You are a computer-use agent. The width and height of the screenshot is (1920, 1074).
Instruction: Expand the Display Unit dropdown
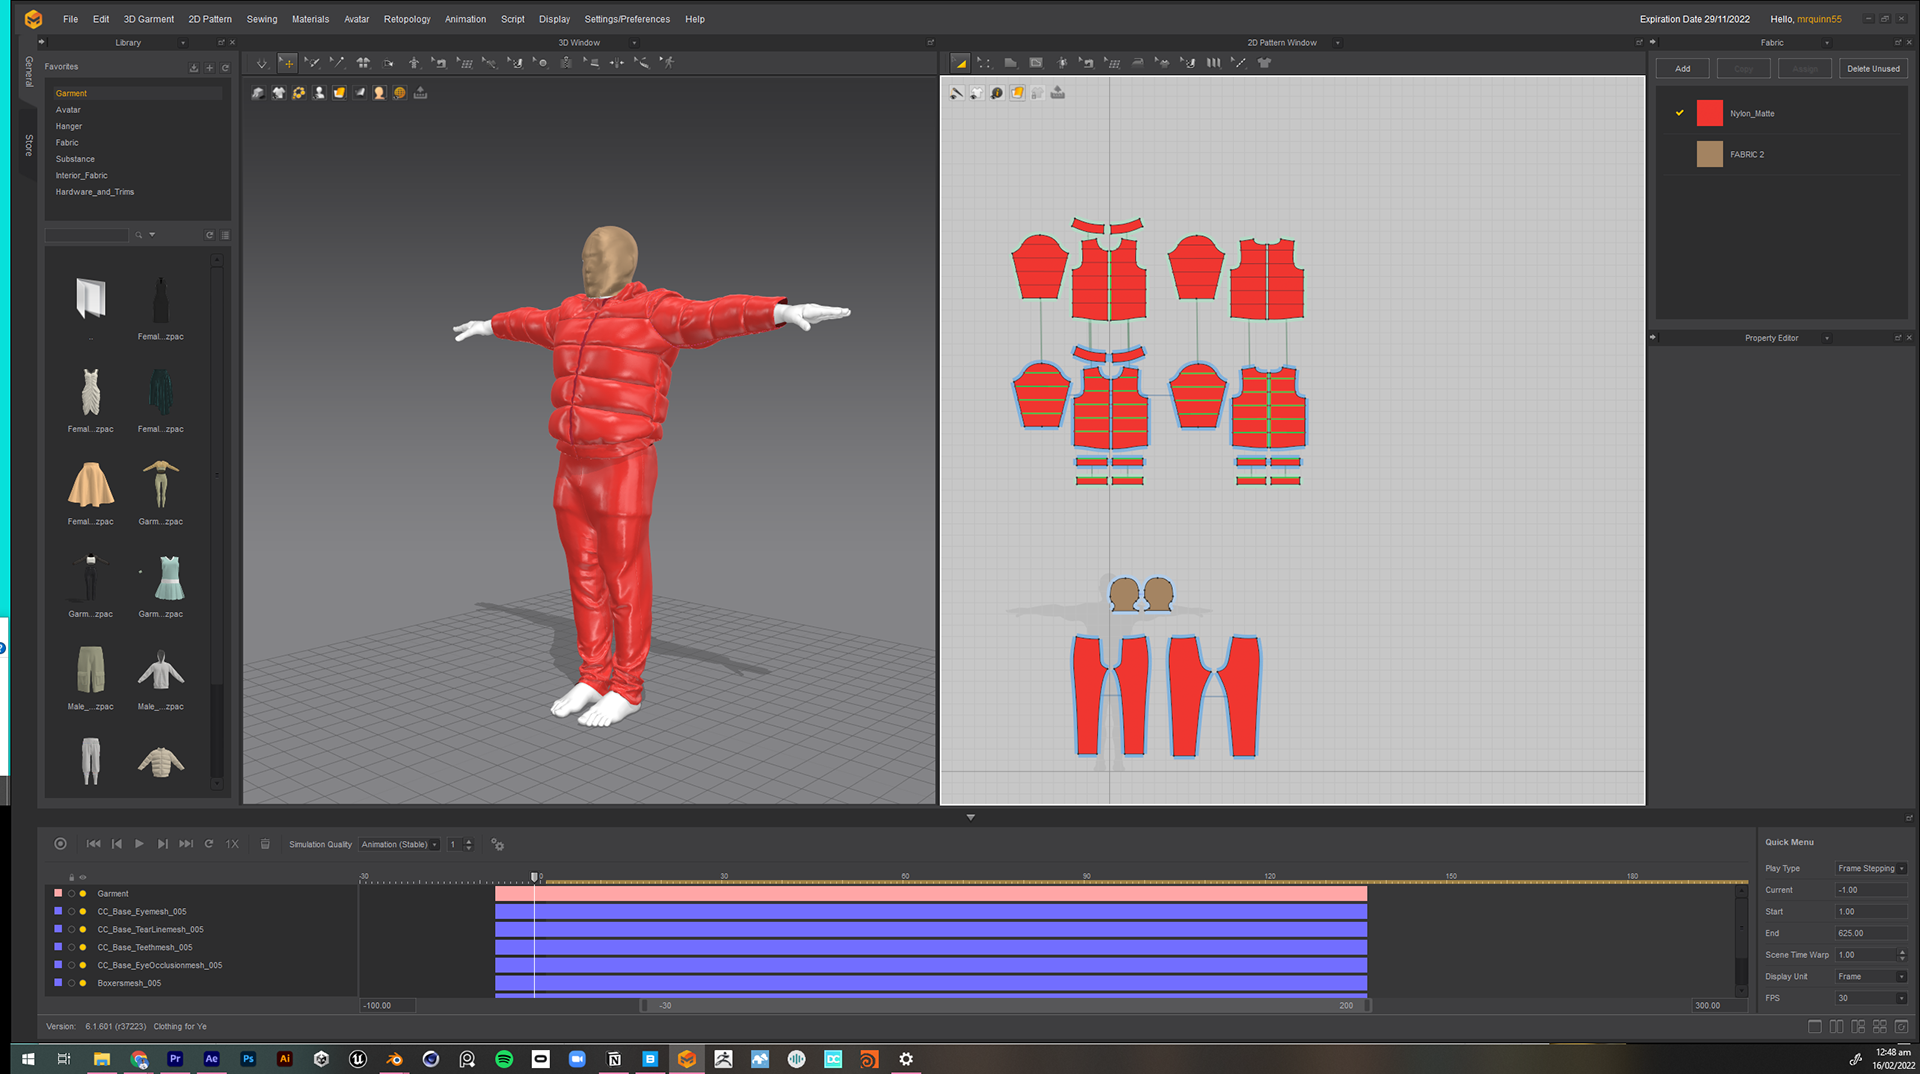(1870, 977)
